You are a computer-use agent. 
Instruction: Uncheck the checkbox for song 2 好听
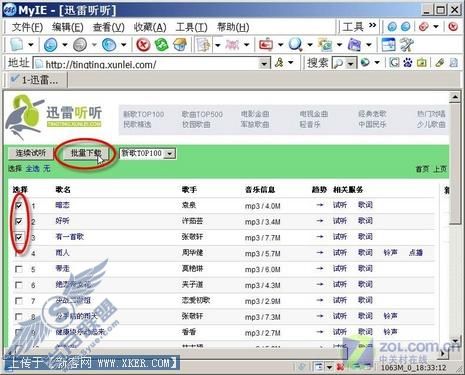pos(19,221)
